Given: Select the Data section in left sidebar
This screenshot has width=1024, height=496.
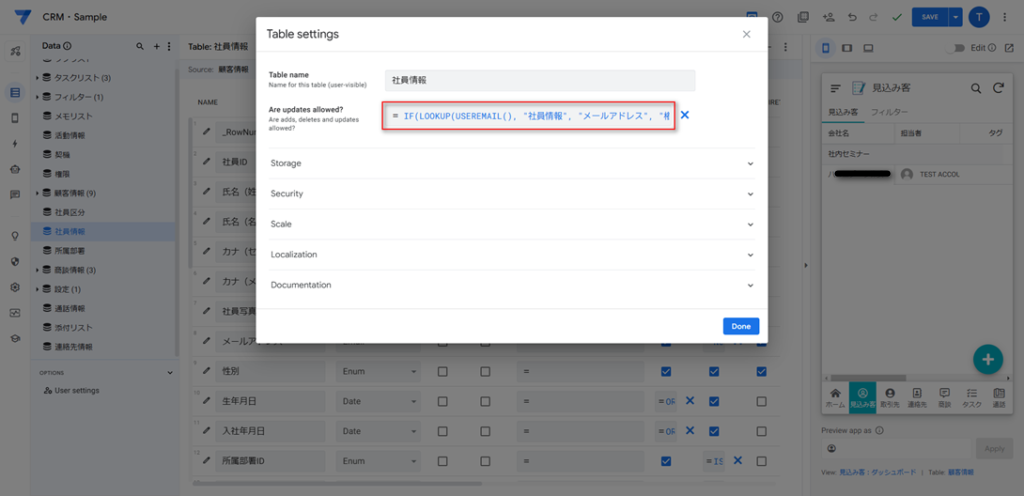Looking at the screenshot, I should click(x=14, y=92).
